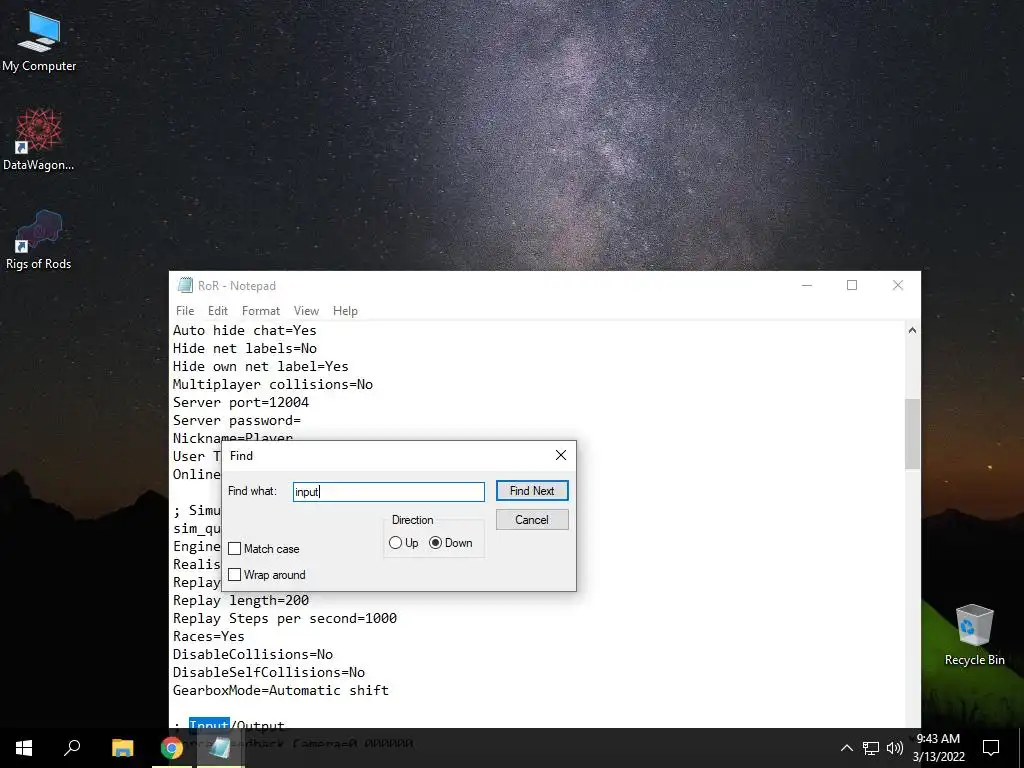Open the File menu in Notepad

(x=185, y=311)
